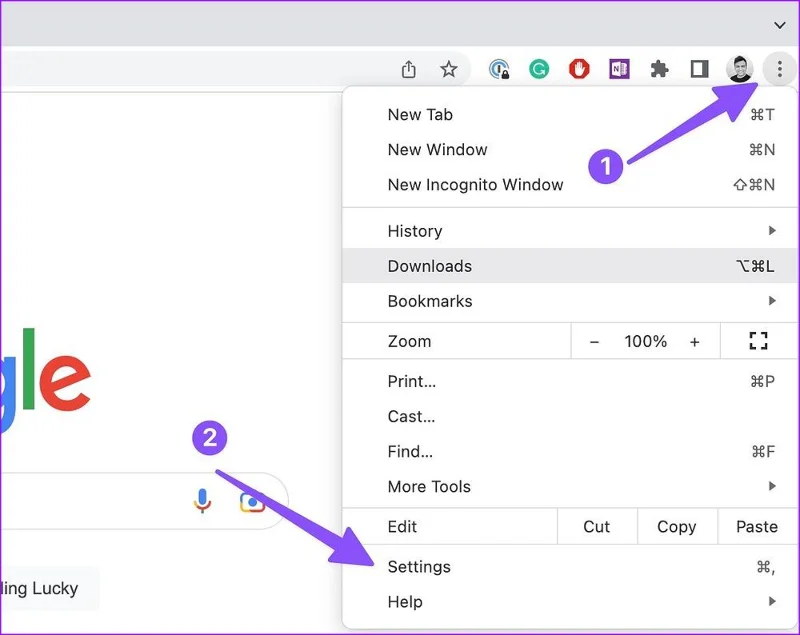Open the 1Password extension icon
800x635 pixels.
tap(498, 69)
